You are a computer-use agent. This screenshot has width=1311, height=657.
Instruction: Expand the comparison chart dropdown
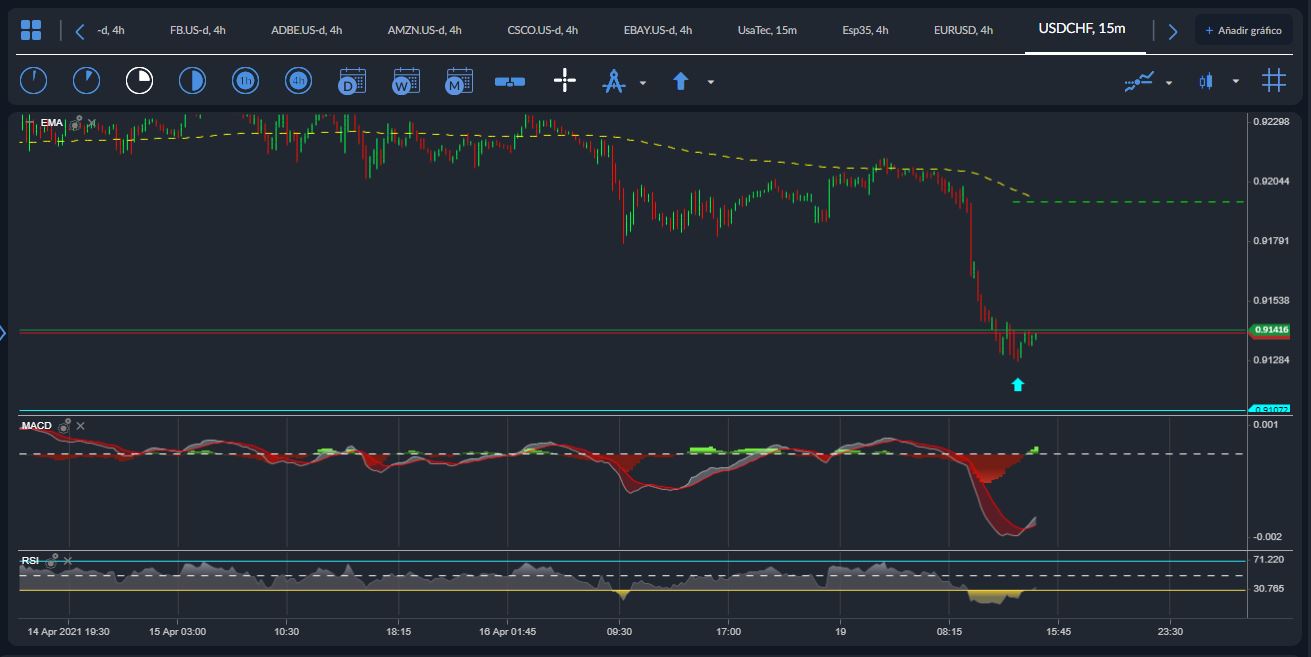tap(1168, 81)
